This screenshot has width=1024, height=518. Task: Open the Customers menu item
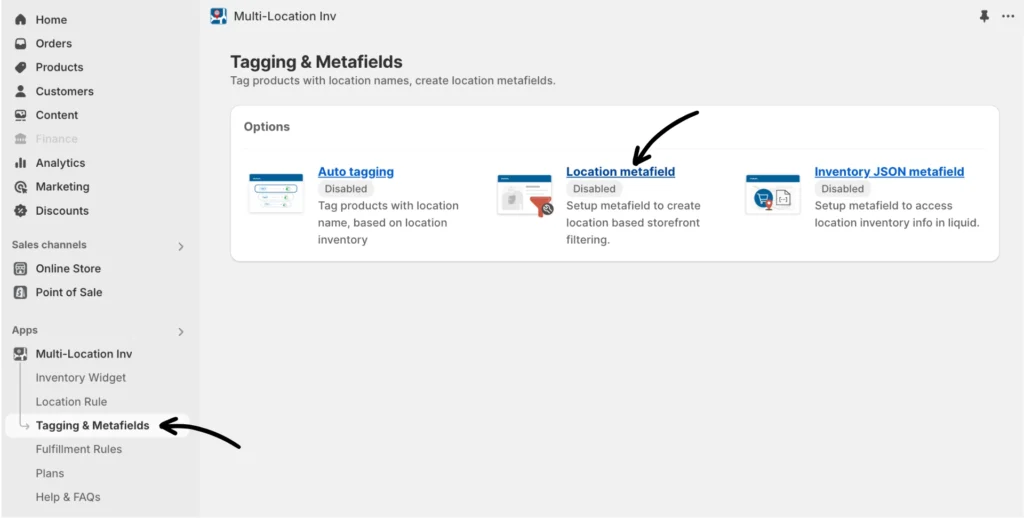pos(64,91)
